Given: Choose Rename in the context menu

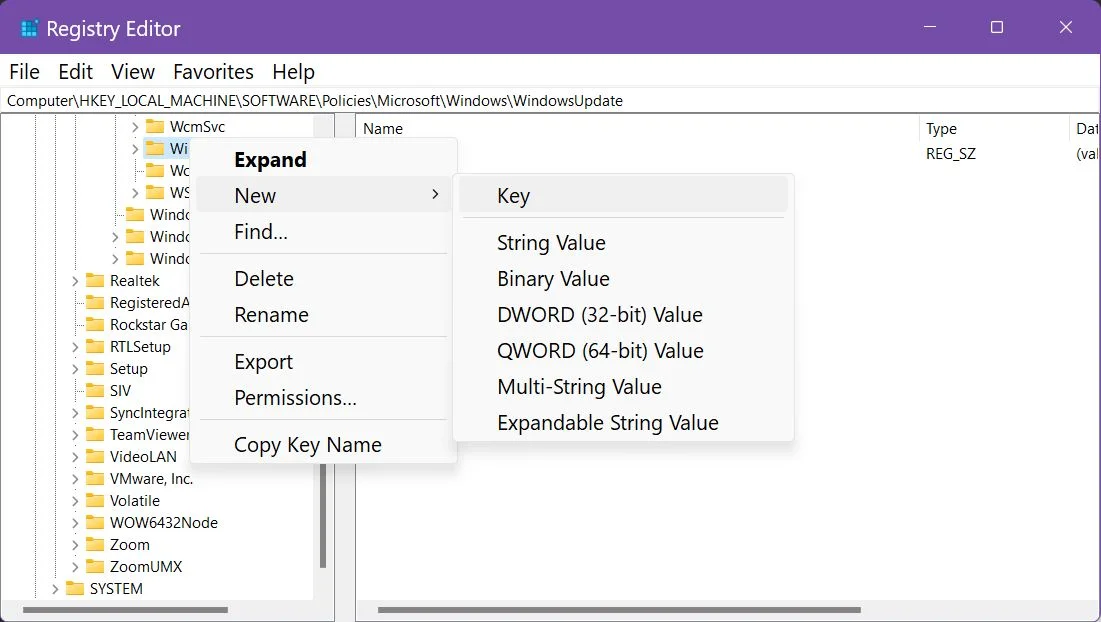Looking at the screenshot, I should coord(323,315).
